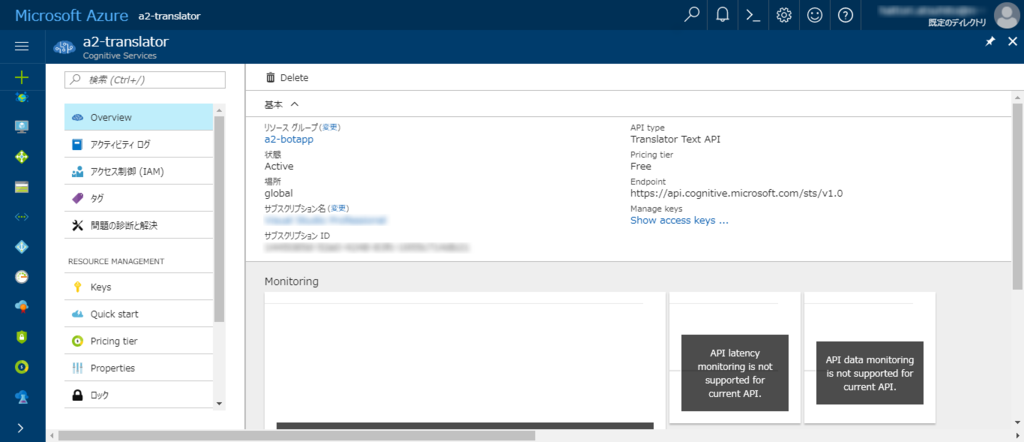
Task: Open the hamburger menu in left sidebar
Action: [x=22, y=46]
